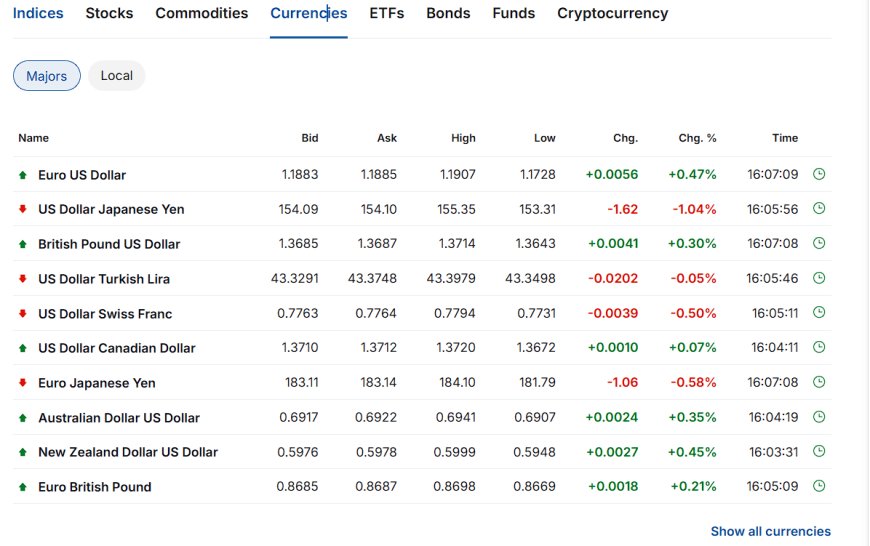The height and width of the screenshot is (546, 870).
Task: Open the US Dollar Swiss Franc pair
Action: (105, 314)
